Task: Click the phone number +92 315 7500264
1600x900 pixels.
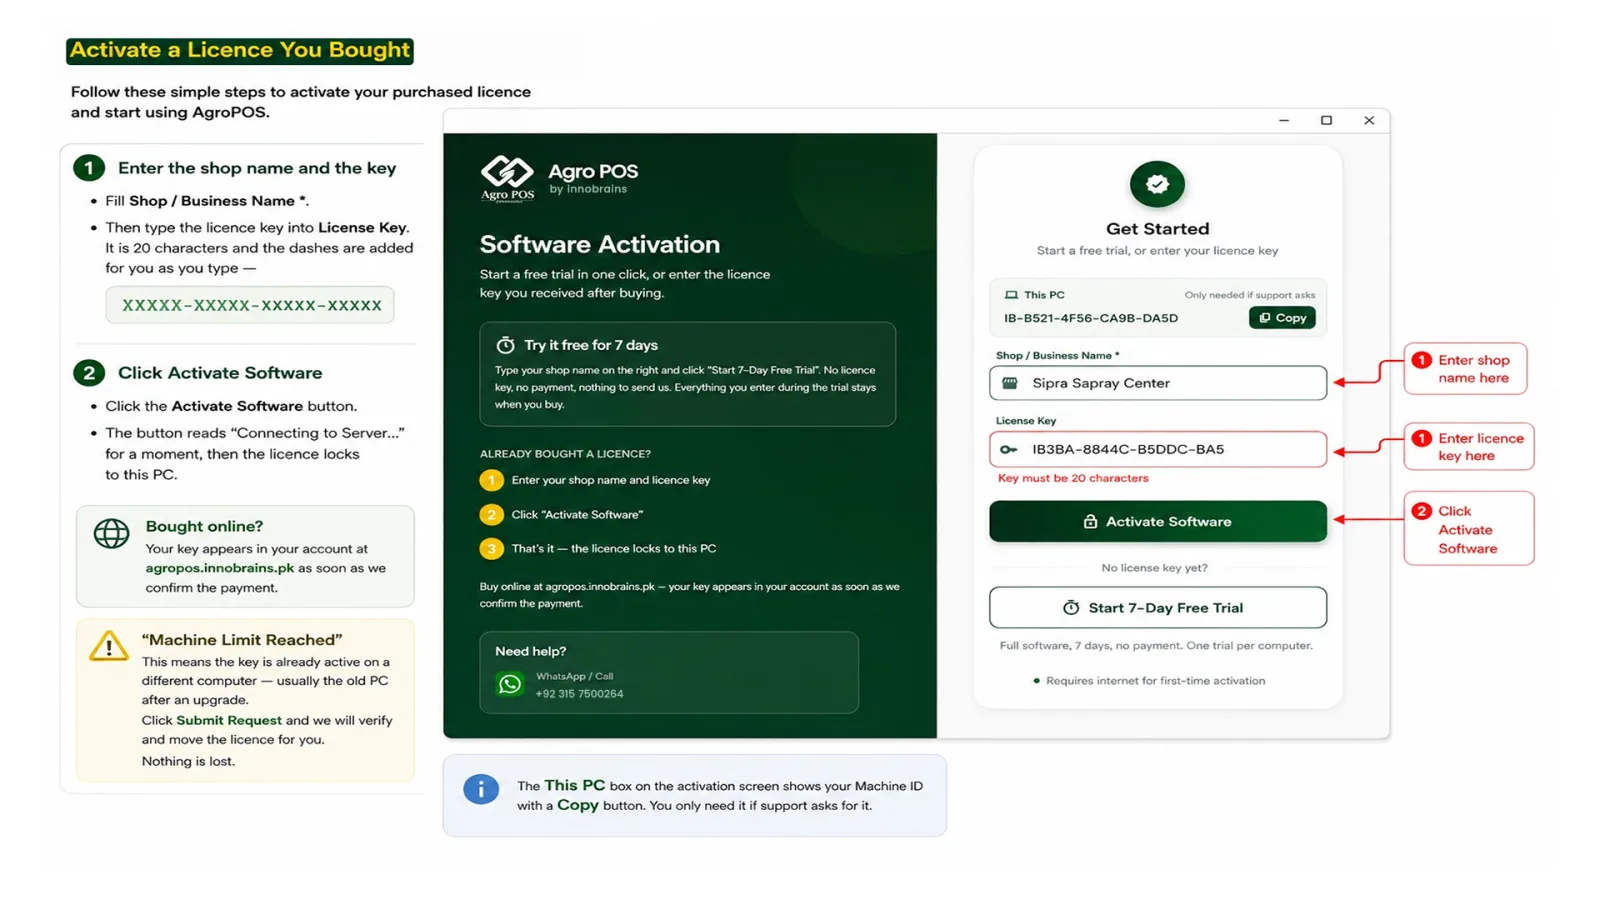Action: click(579, 694)
